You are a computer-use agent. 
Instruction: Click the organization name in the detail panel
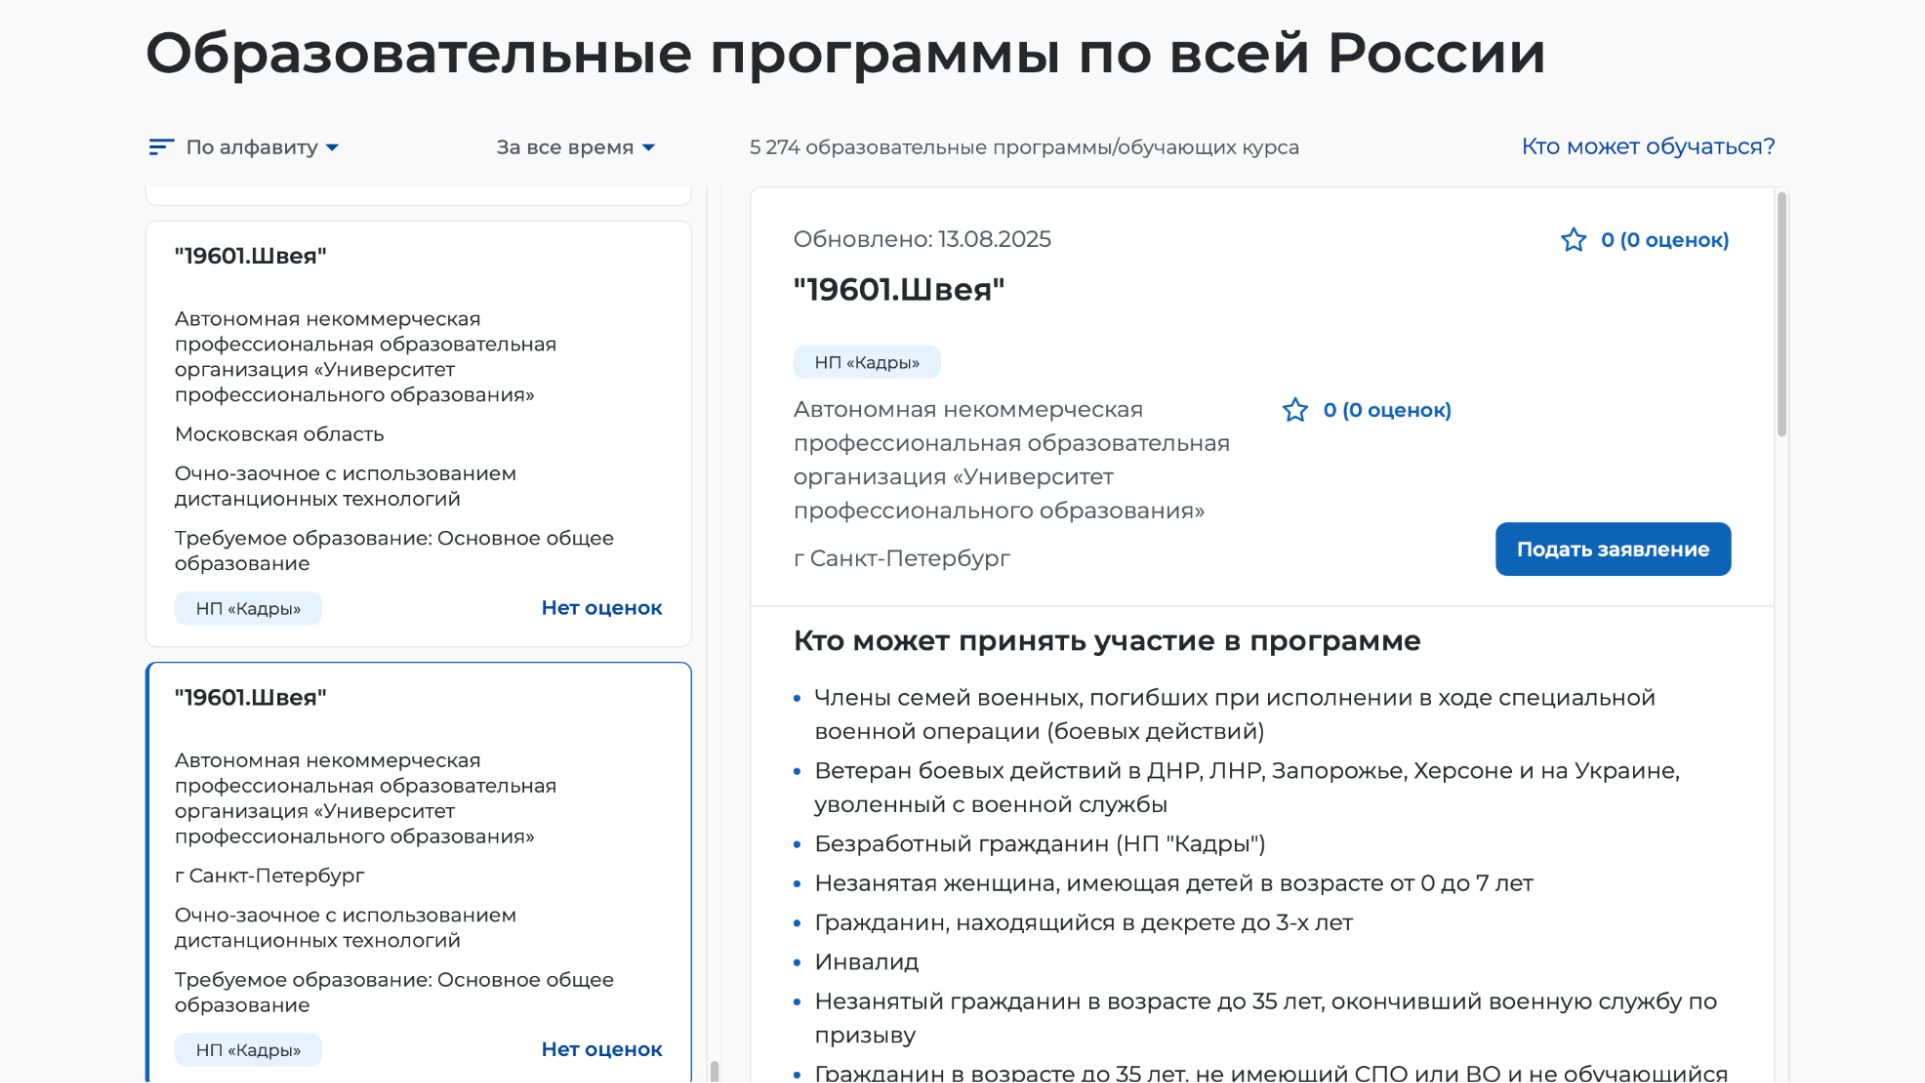[1011, 460]
